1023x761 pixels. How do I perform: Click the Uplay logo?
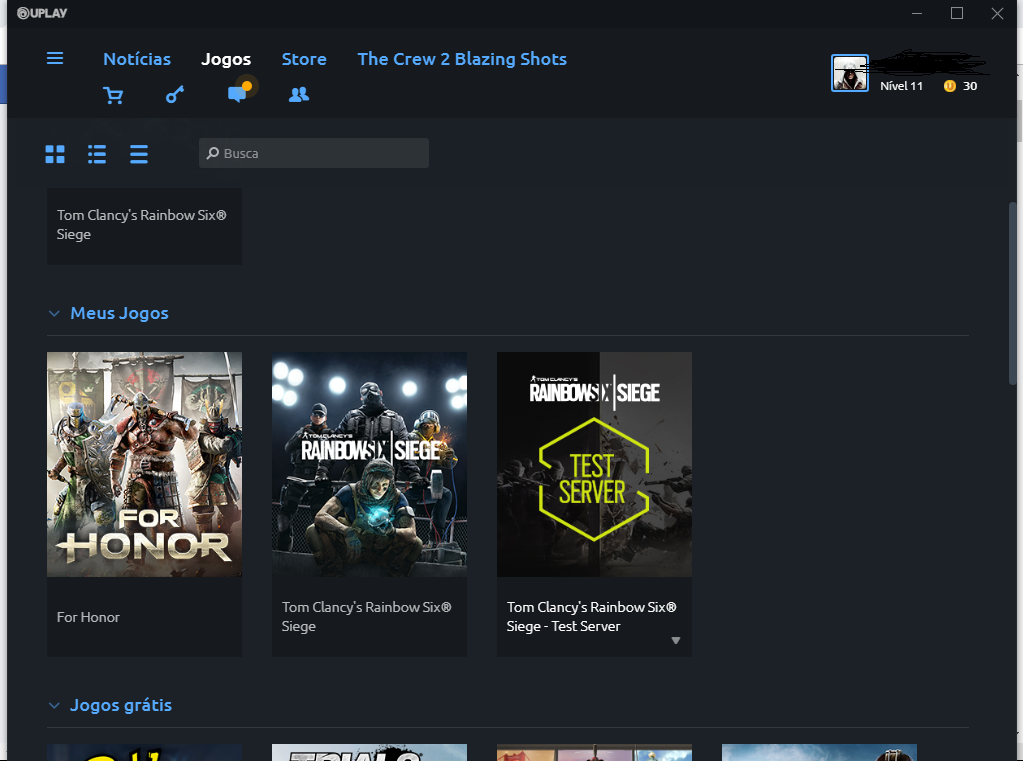point(42,13)
